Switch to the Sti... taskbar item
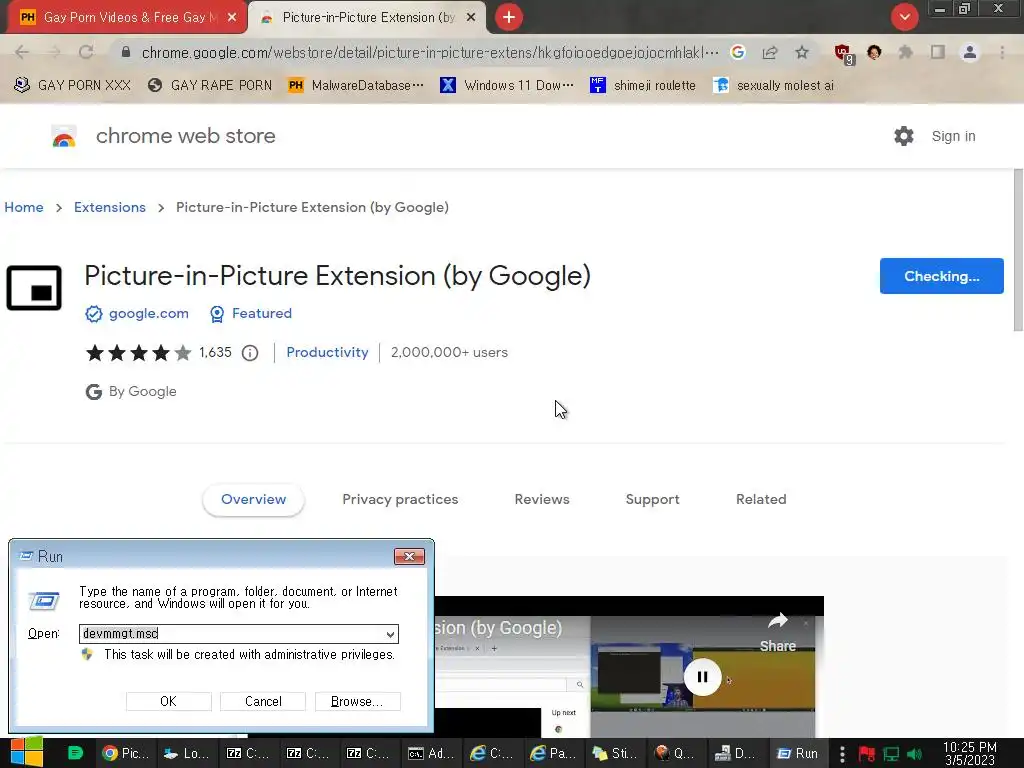Image resolution: width=1024 pixels, height=768 pixels. click(614, 754)
